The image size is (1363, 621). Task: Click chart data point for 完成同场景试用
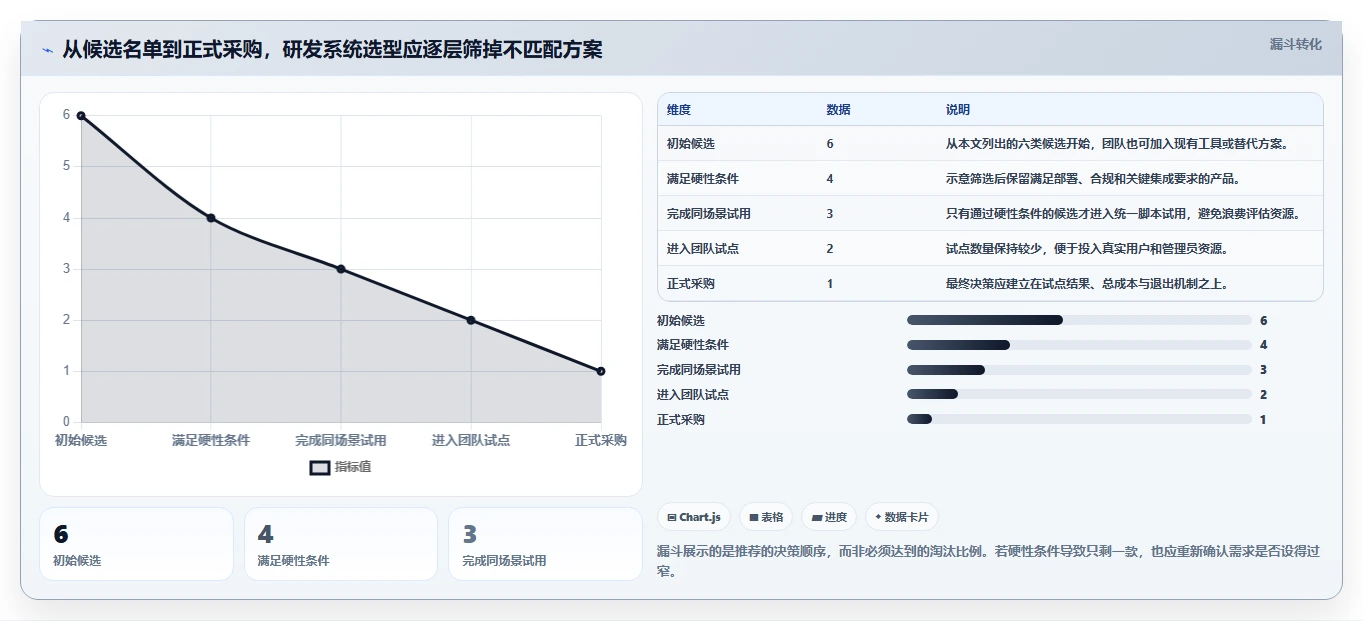[x=341, y=269]
